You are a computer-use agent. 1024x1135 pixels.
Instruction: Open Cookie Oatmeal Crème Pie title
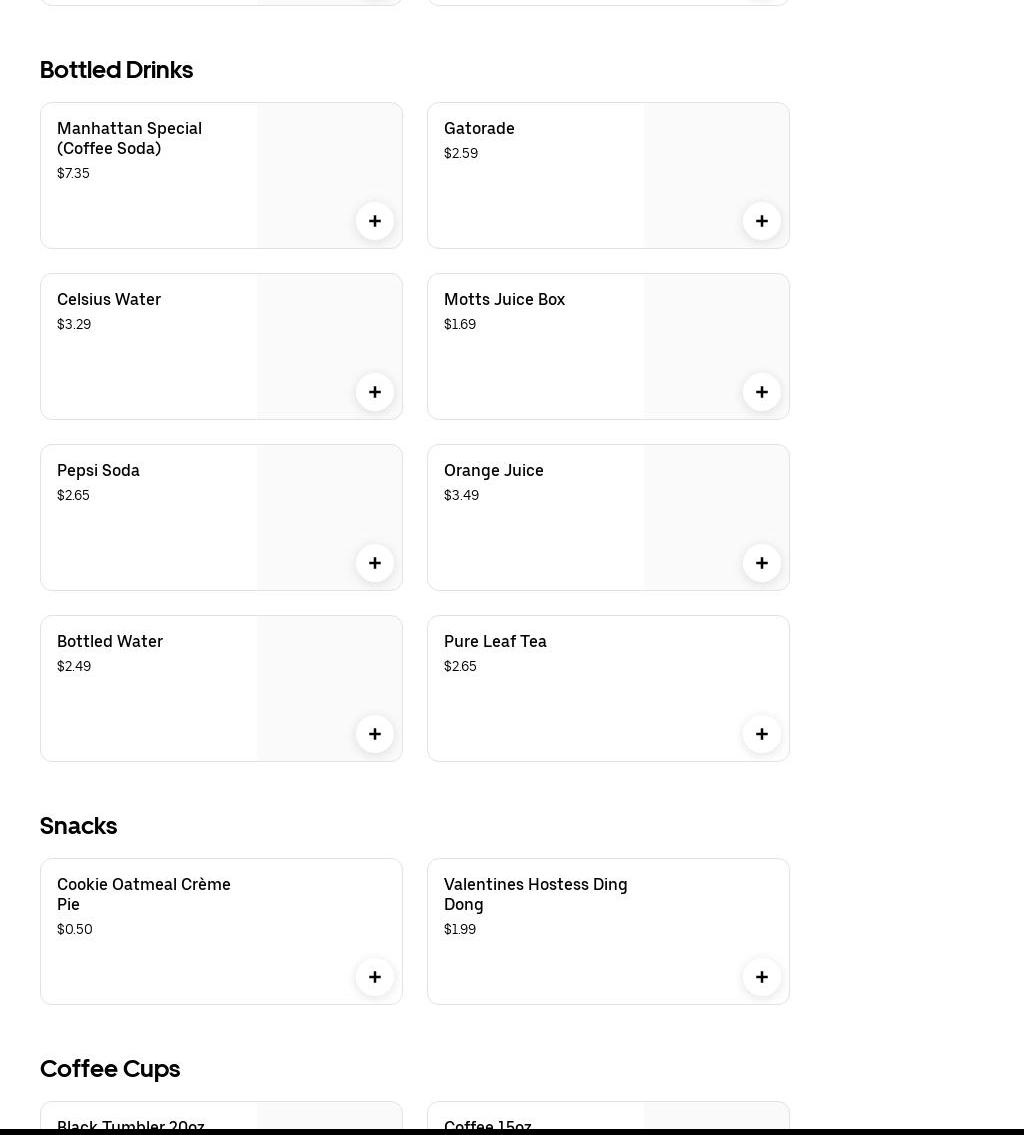[x=143, y=894]
